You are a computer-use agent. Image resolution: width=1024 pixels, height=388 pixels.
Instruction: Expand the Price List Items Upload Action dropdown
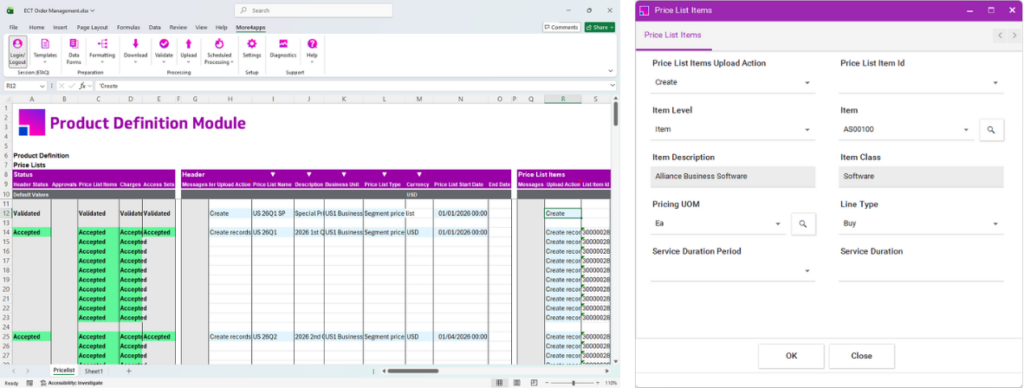[807, 83]
